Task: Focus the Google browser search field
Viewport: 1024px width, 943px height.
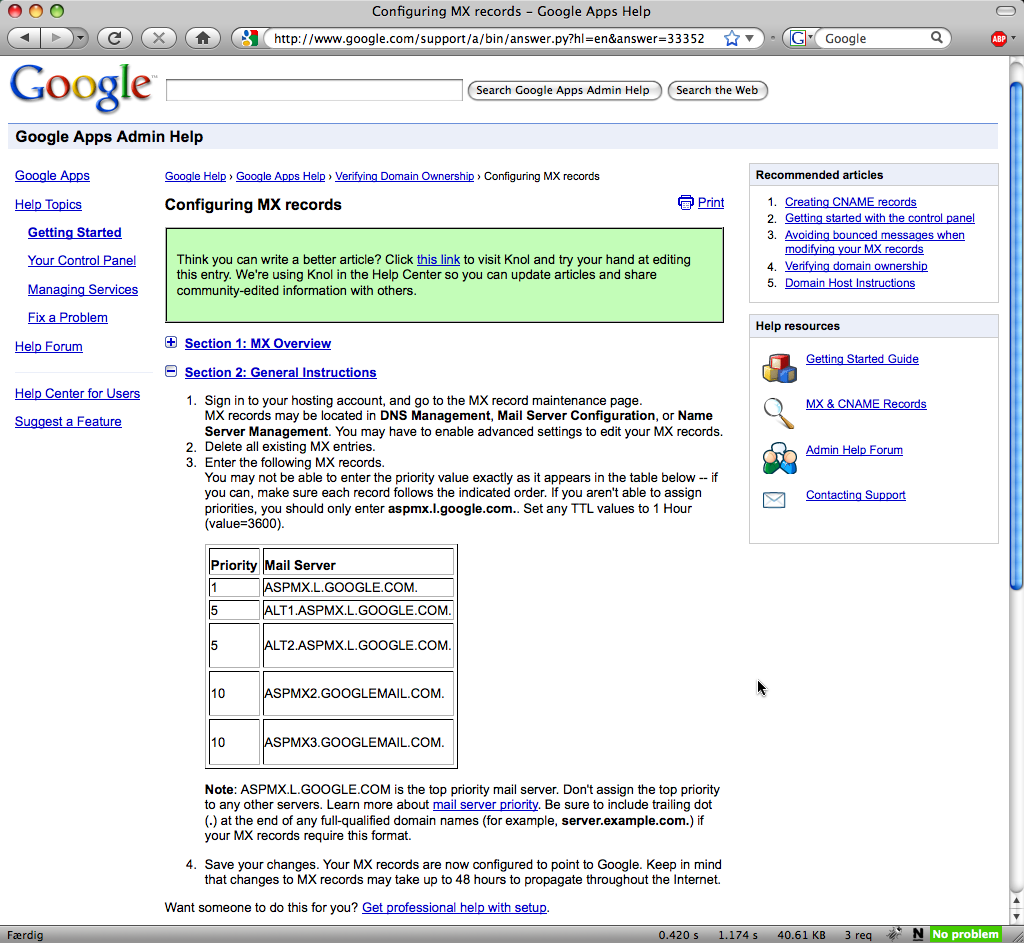Action: click(x=874, y=39)
